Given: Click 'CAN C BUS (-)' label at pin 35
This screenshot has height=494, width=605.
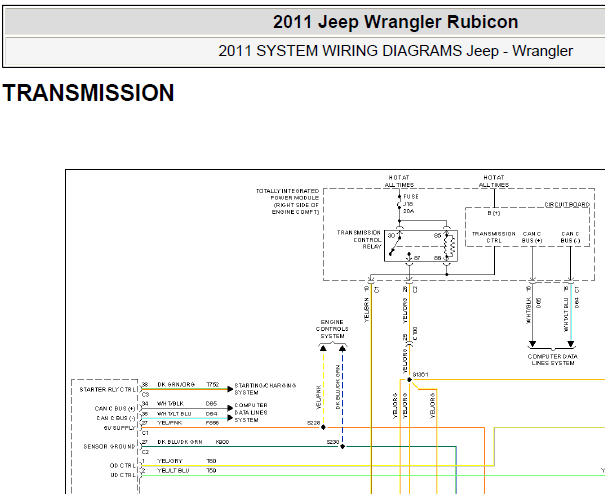Looking at the screenshot, I should click(116, 418).
